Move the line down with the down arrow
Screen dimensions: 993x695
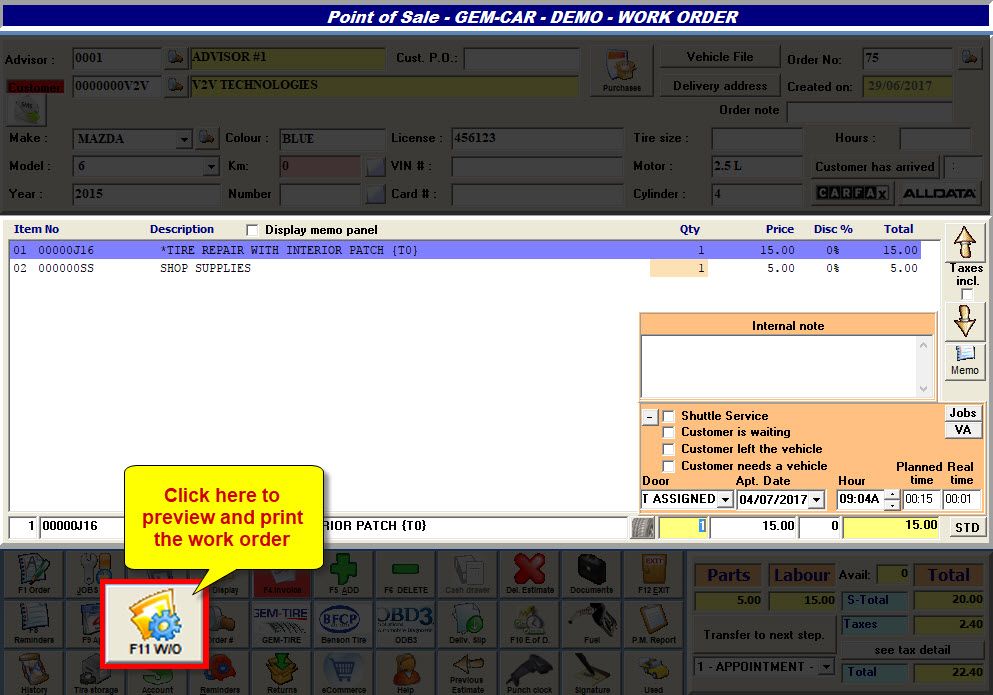[965, 320]
